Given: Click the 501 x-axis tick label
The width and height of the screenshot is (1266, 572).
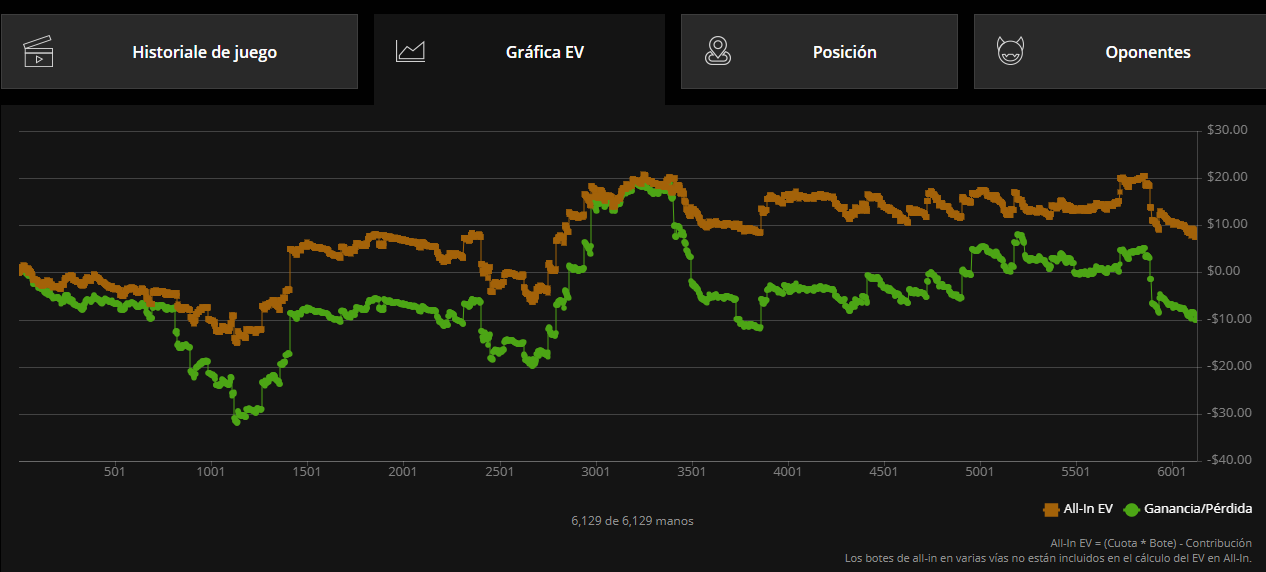Looking at the screenshot, I should pos(114,472).
